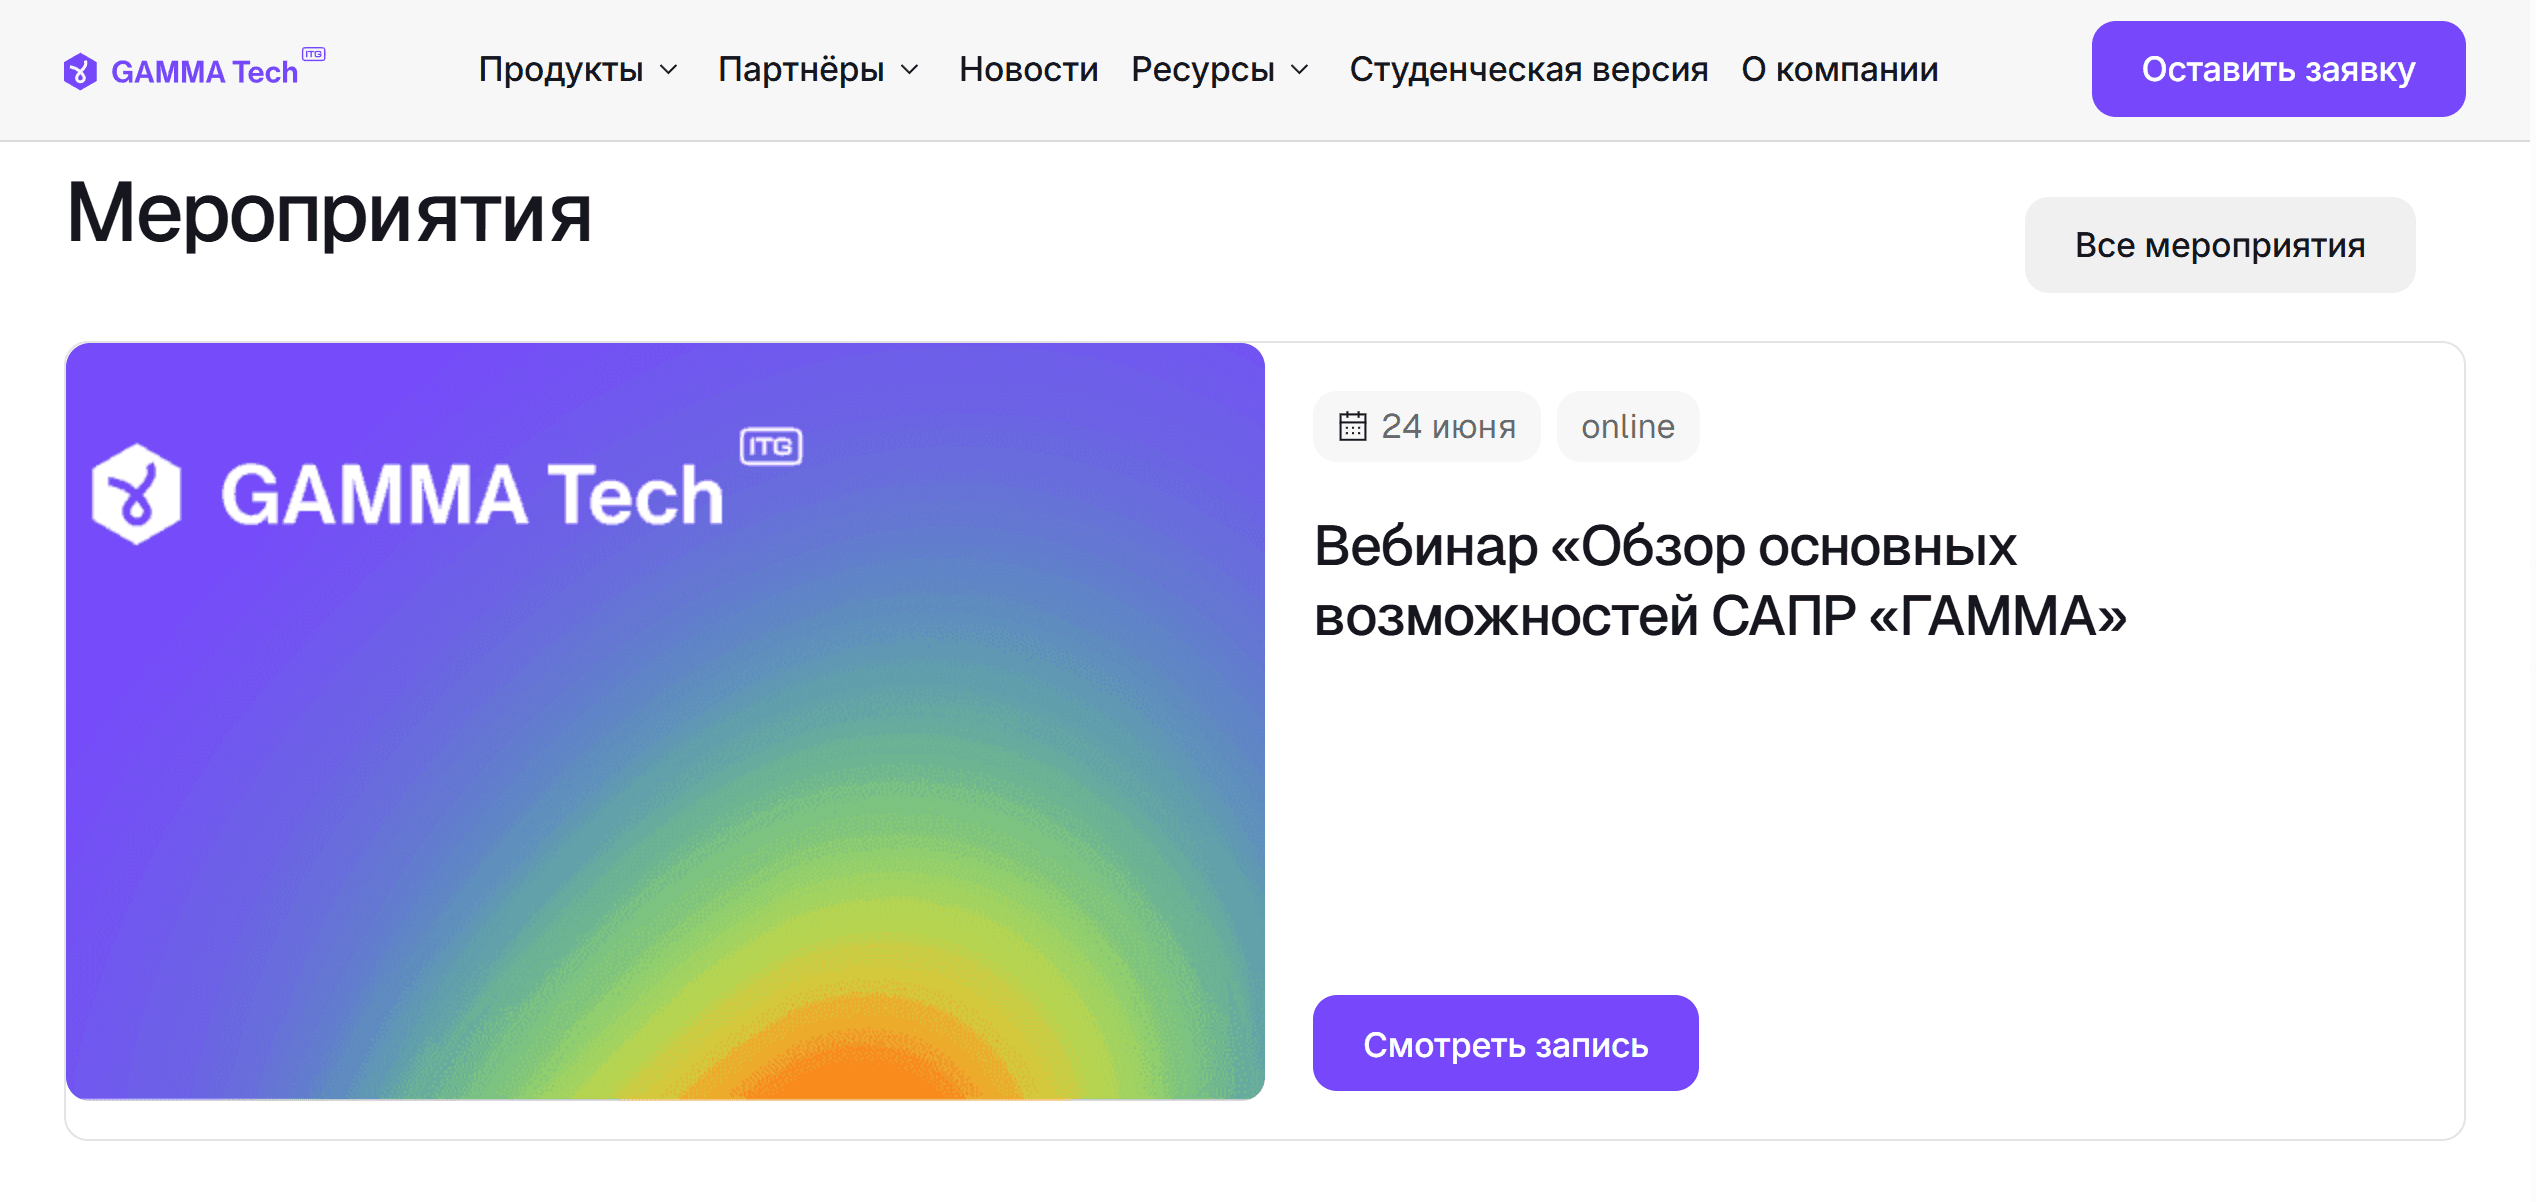Screen dimensions: 2536x1202
Task: Click the gradient webinar banner image
Action: [665, 800]
